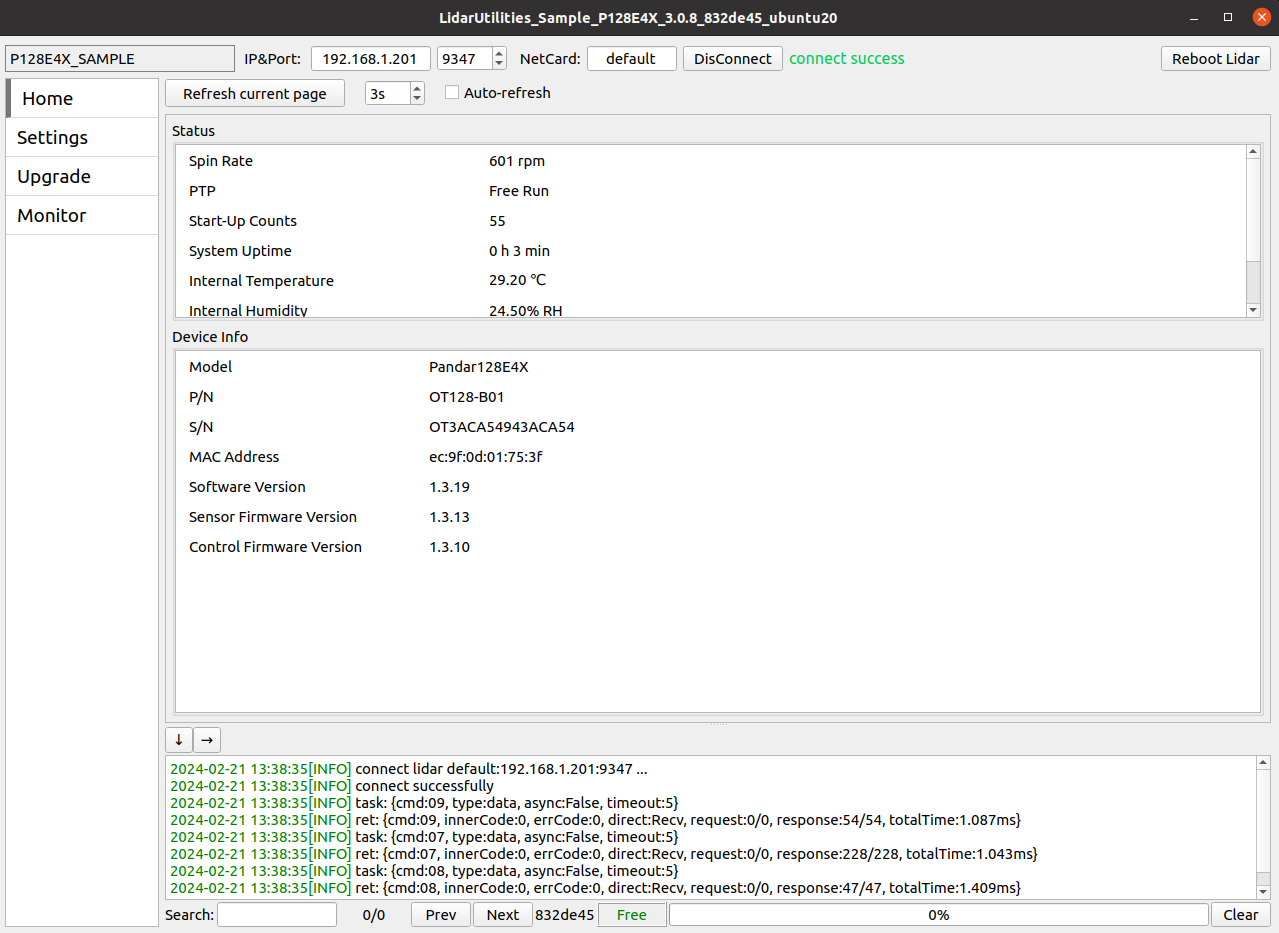Click the IP address field 192.168.1.201
This screenshot has height=933, width=1279.
pyautogui.click(x=371, y=58)
